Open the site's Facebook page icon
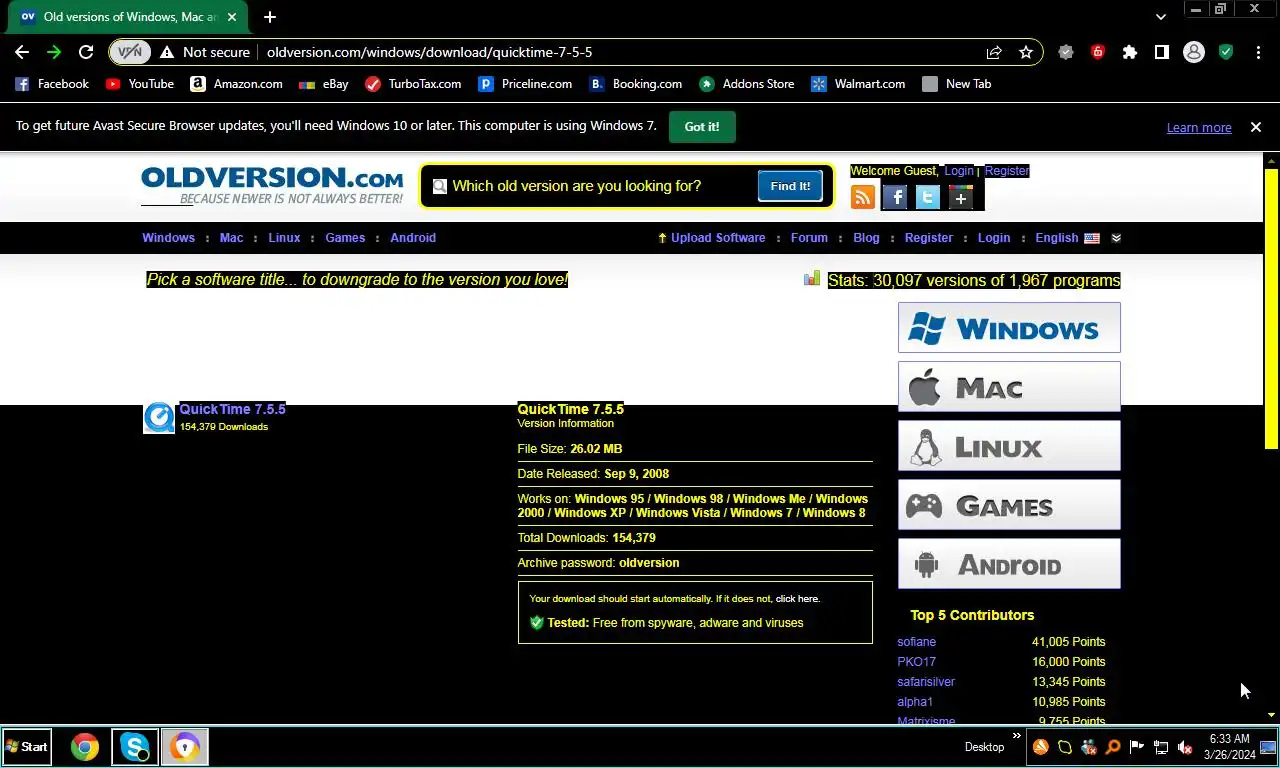This screenshot has width=1280, height=768. point(895,197)
